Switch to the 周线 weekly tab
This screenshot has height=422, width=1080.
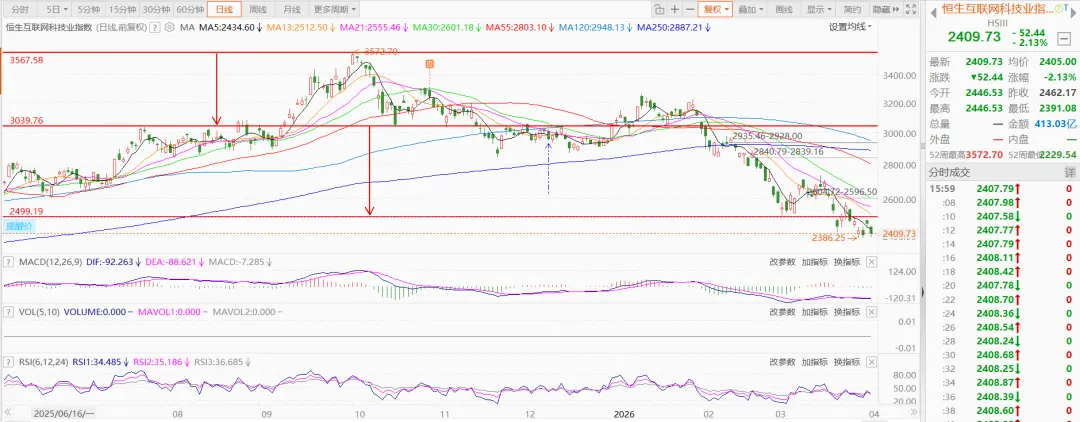(x=258, y=10)
